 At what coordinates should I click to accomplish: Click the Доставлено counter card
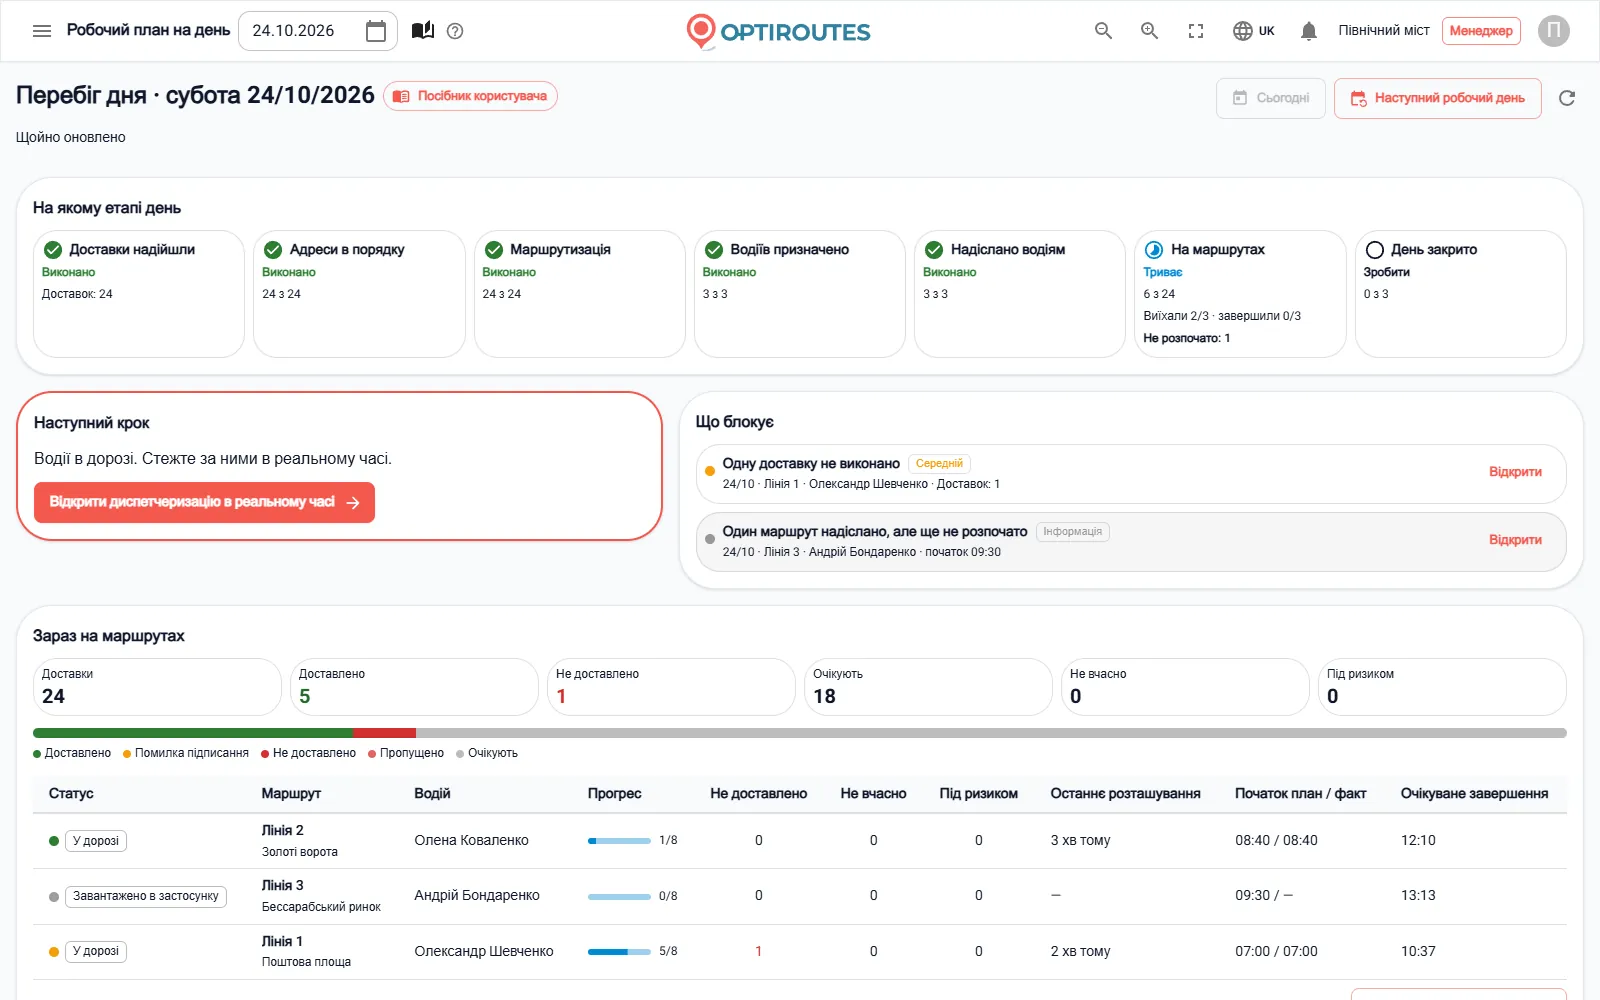coord(414,687)
